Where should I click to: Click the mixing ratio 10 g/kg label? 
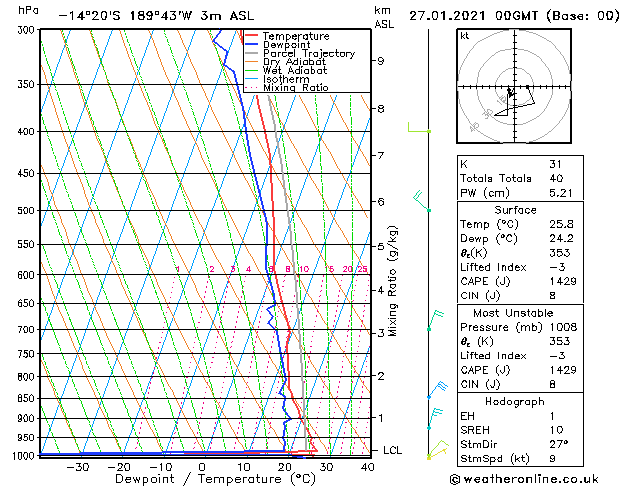304,269
